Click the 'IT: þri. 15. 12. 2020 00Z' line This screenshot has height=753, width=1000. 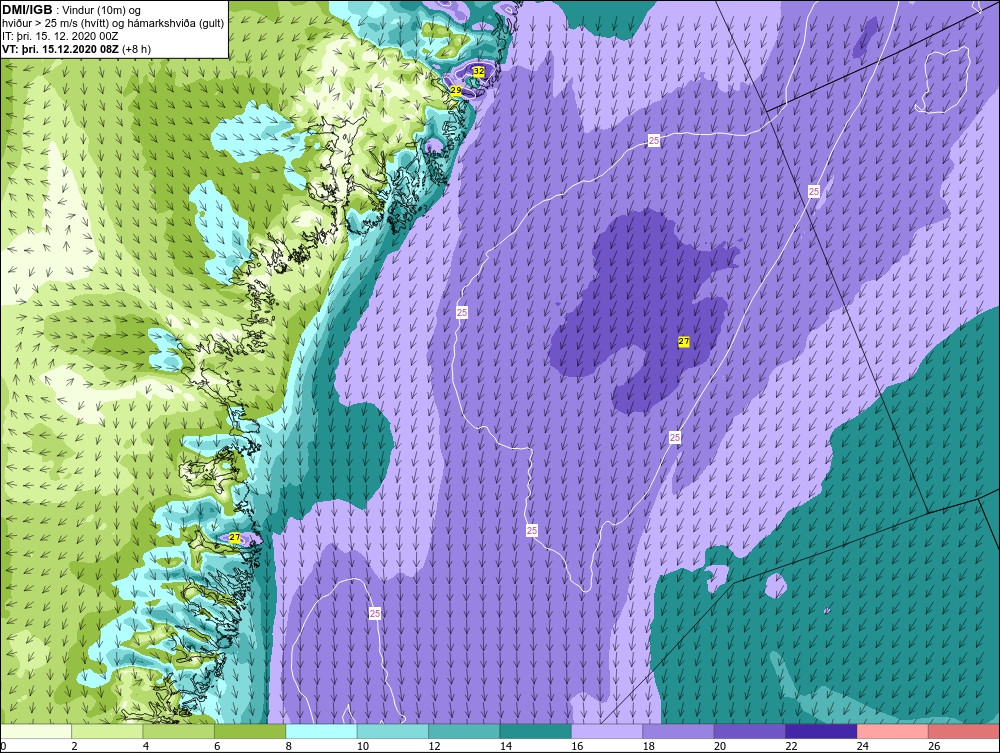pos(60,36)
